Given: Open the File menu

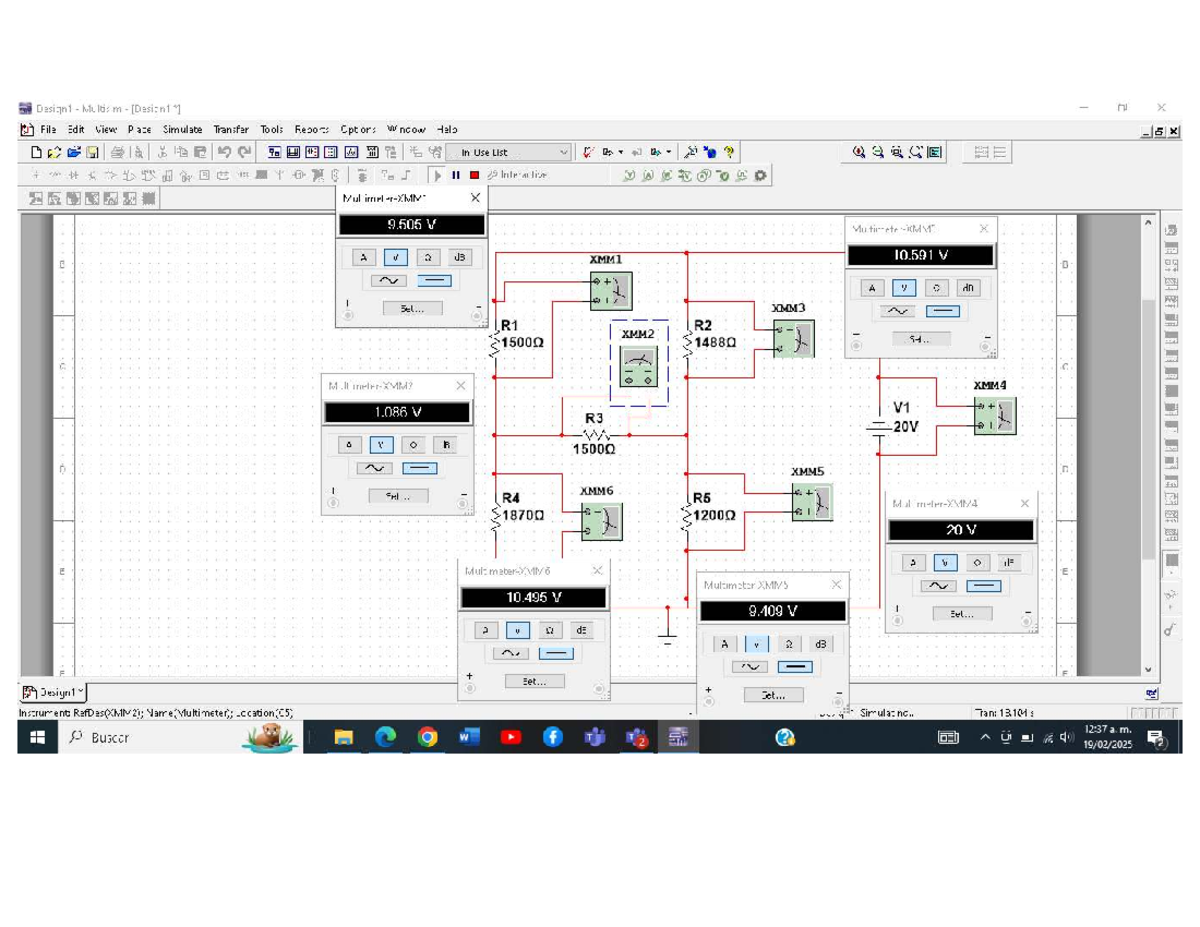Looking at the screenshot, I should [x=48, y=129].
